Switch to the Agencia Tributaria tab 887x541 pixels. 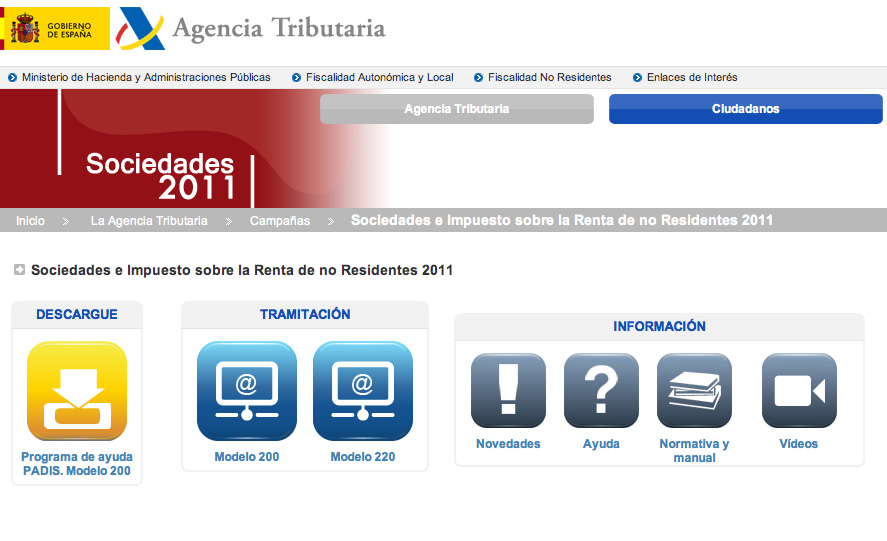[456, 109]
